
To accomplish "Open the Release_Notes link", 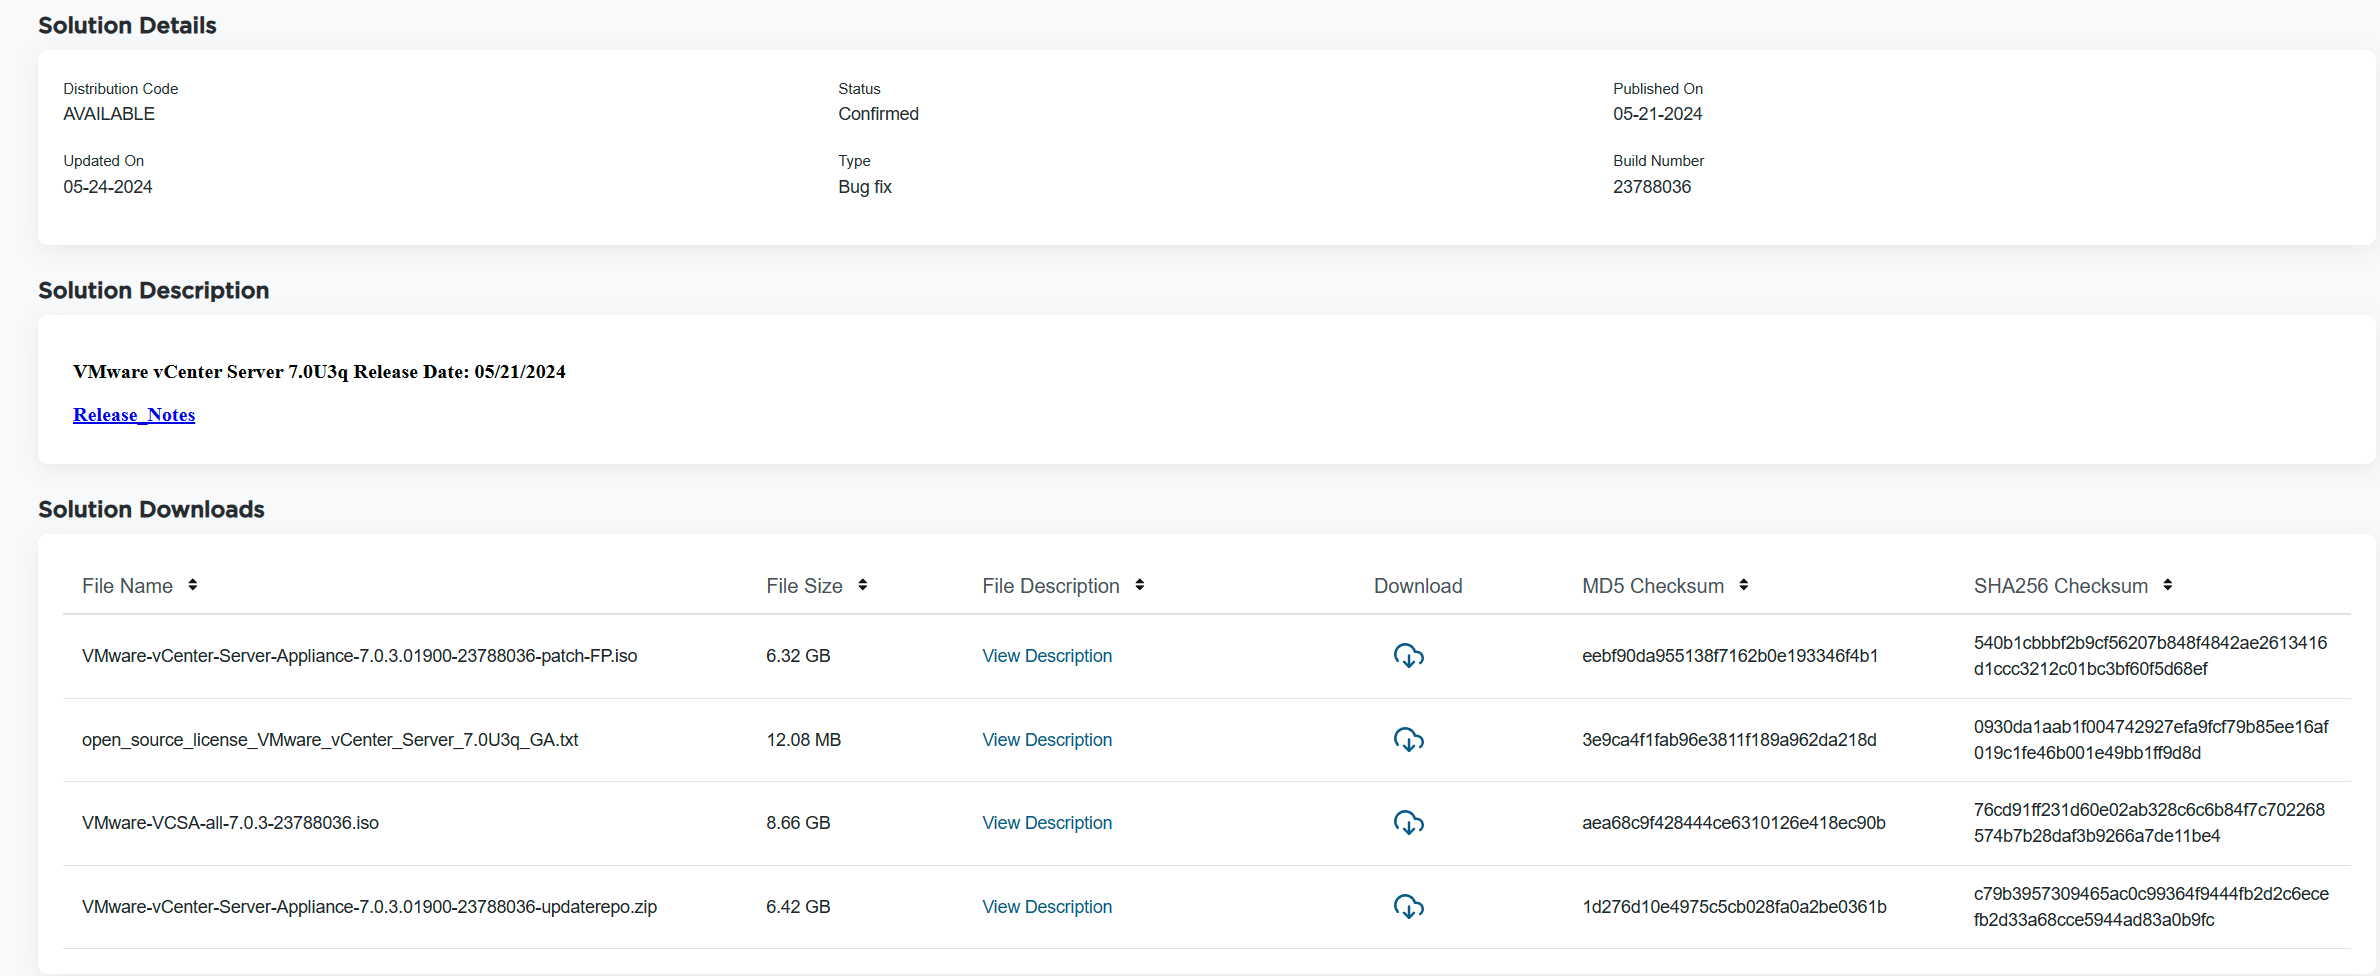I will (134, 415).
